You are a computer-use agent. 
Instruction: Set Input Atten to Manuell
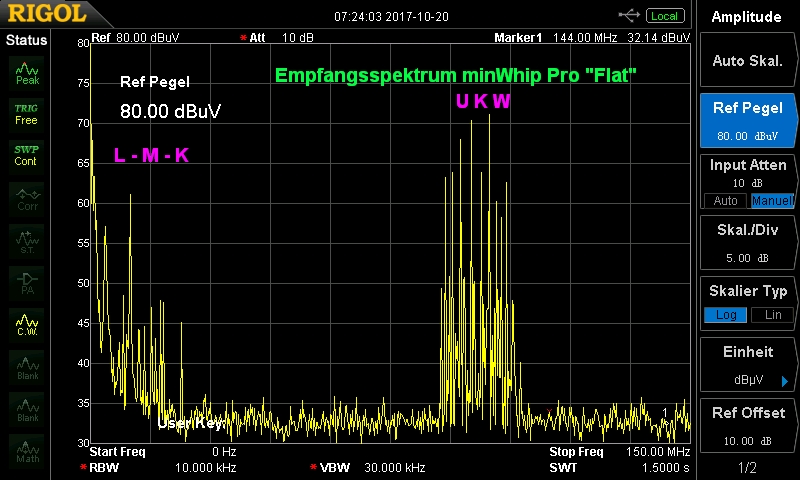point(772,200)
